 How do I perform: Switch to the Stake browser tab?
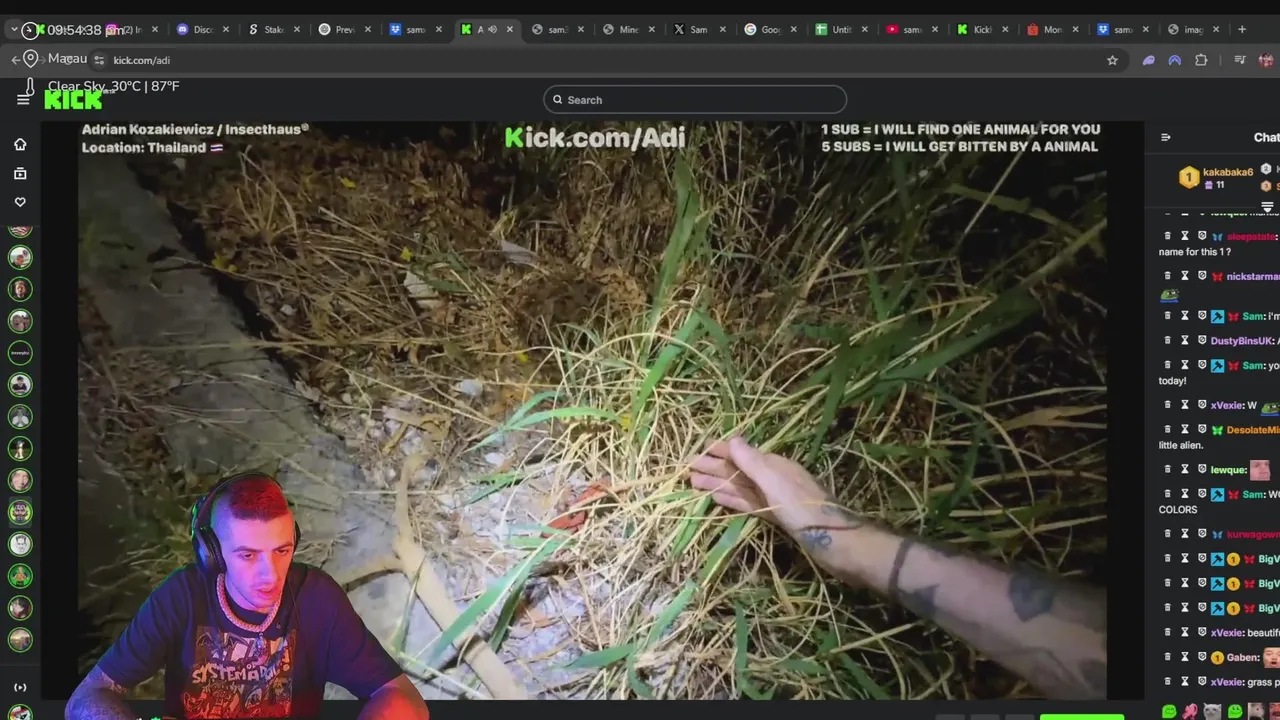pos(273,30)
